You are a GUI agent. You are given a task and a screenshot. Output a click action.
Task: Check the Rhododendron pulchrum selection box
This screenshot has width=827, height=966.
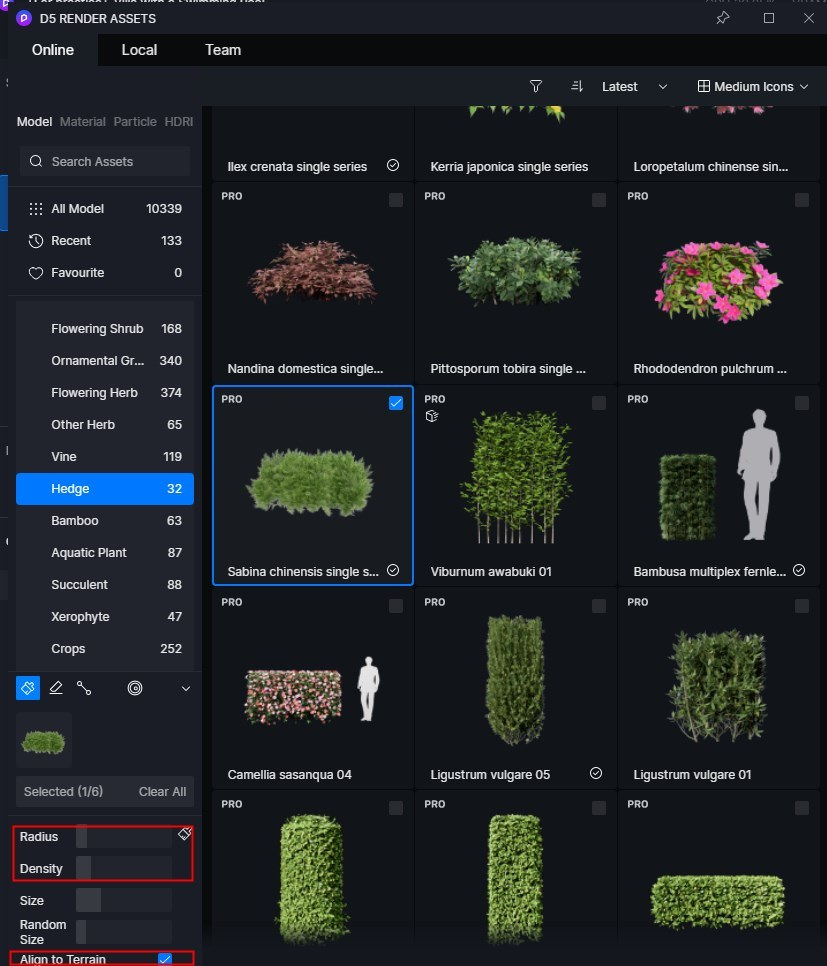pos(802,200)
